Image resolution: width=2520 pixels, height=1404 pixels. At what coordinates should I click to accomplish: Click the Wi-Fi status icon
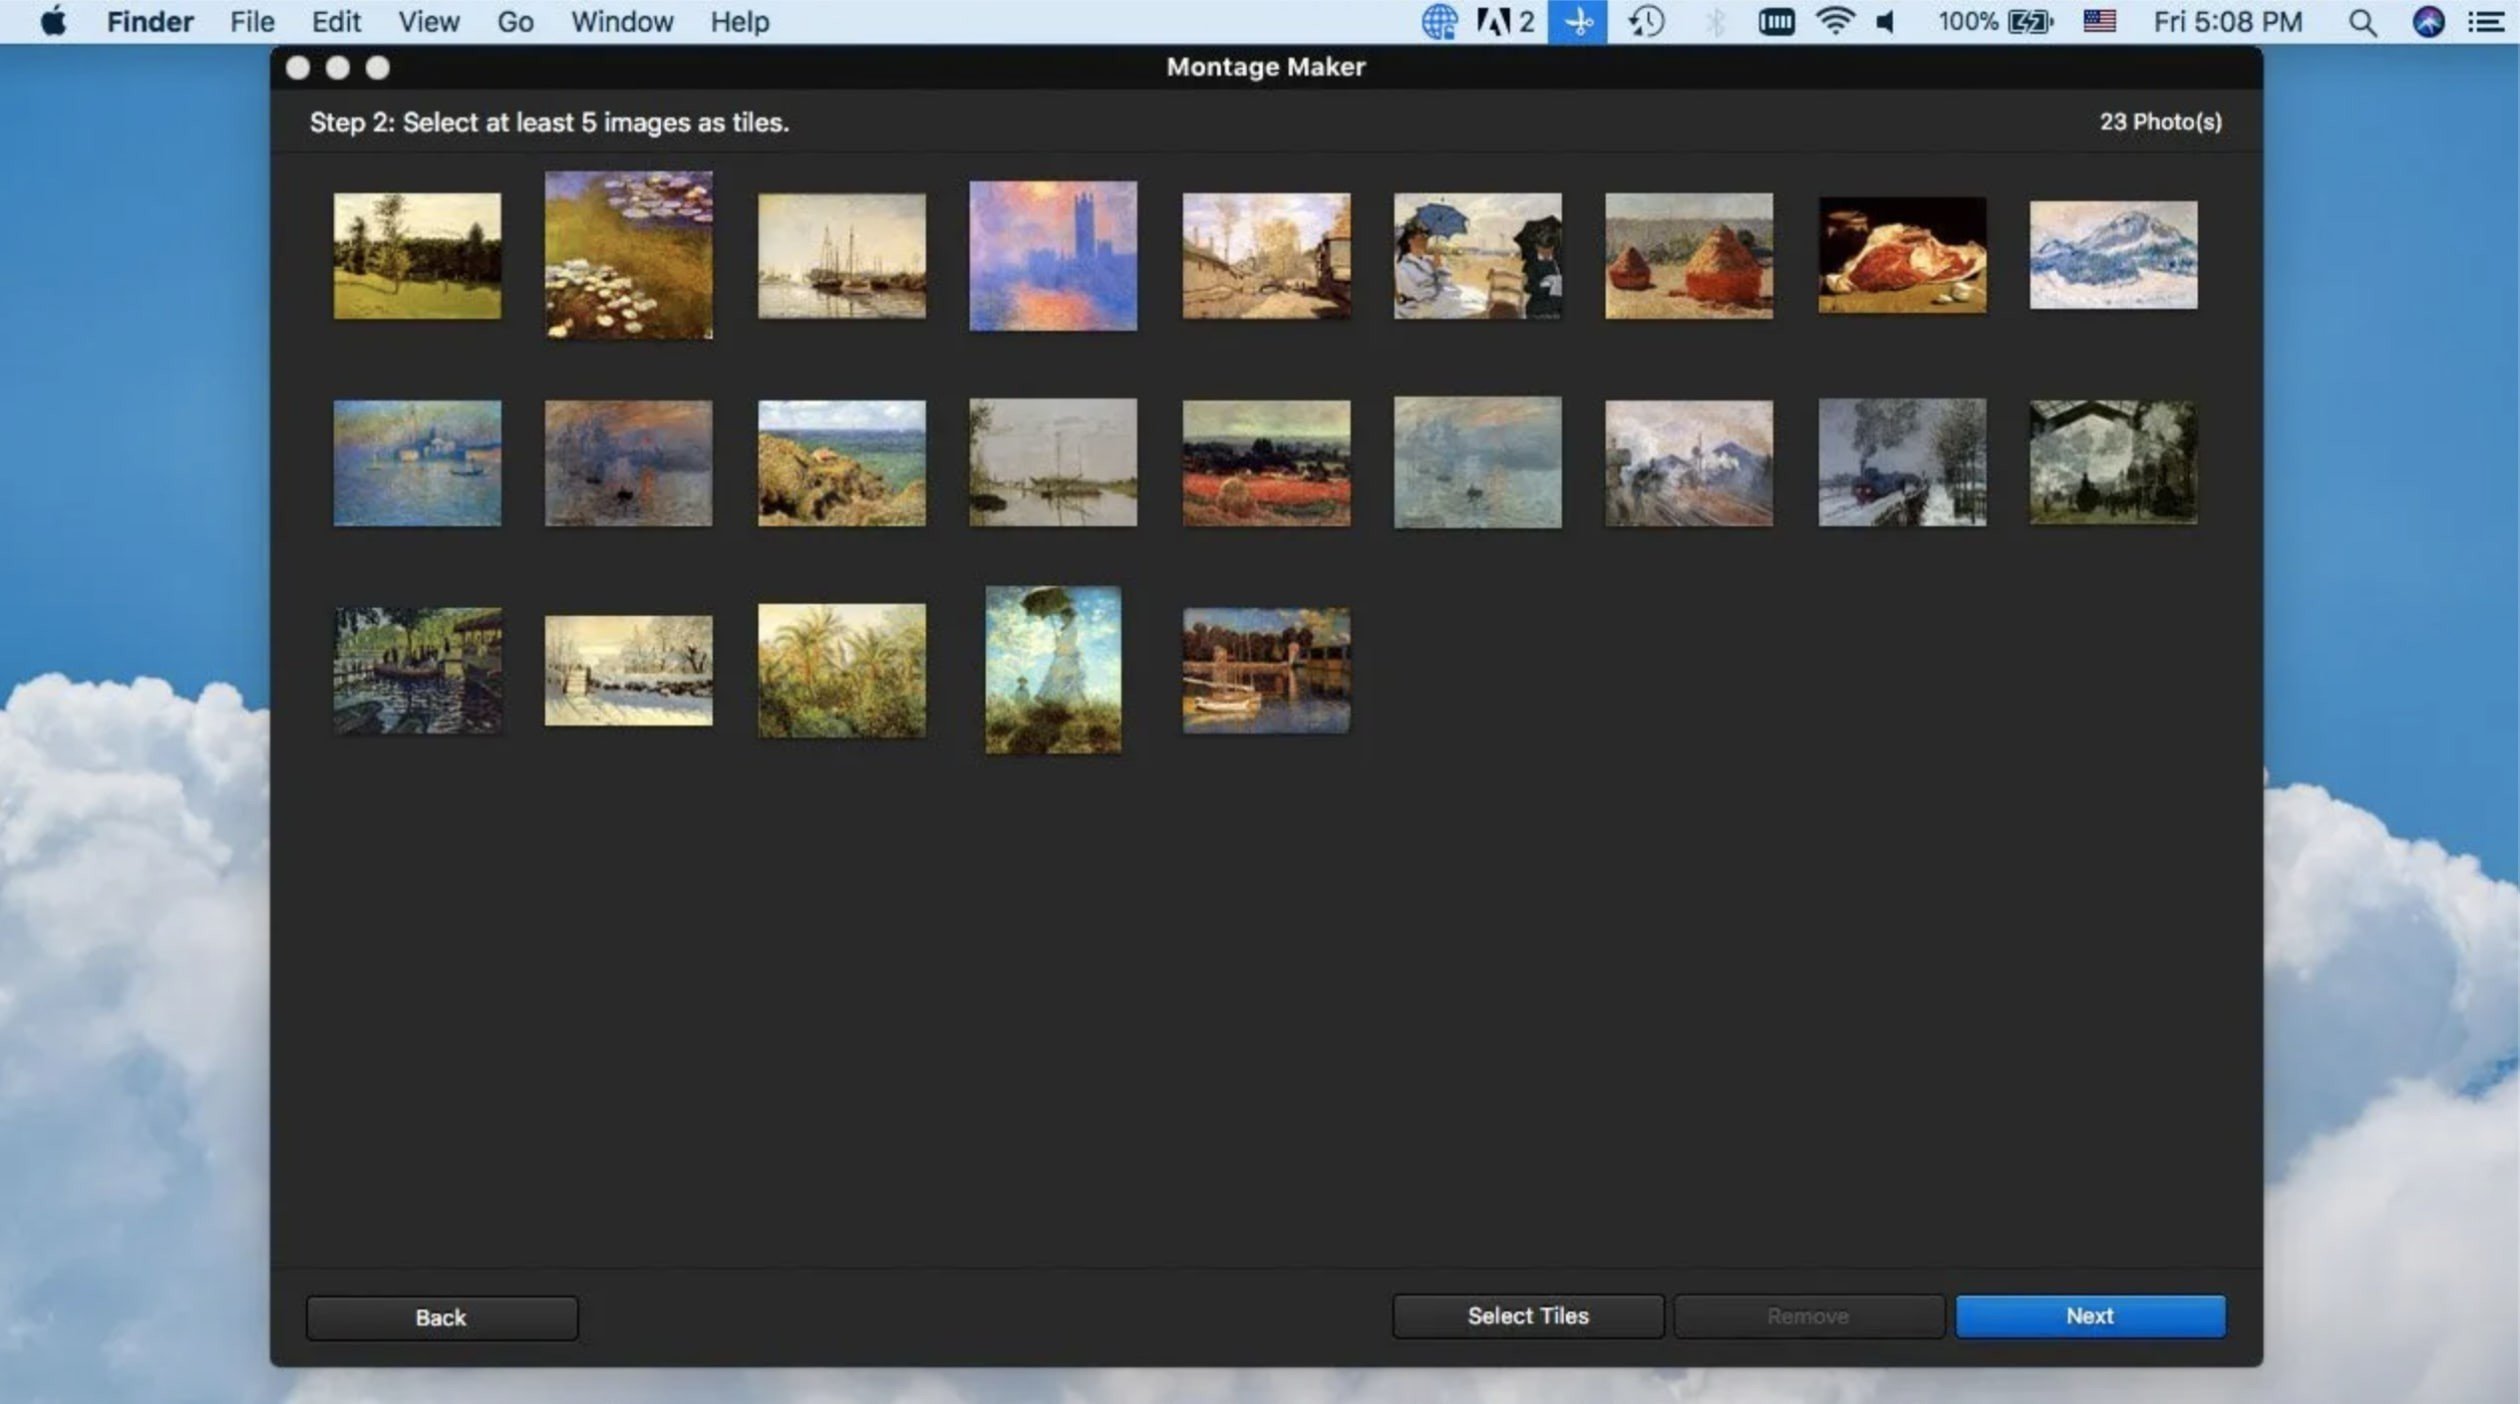(x=1834, y=22)
